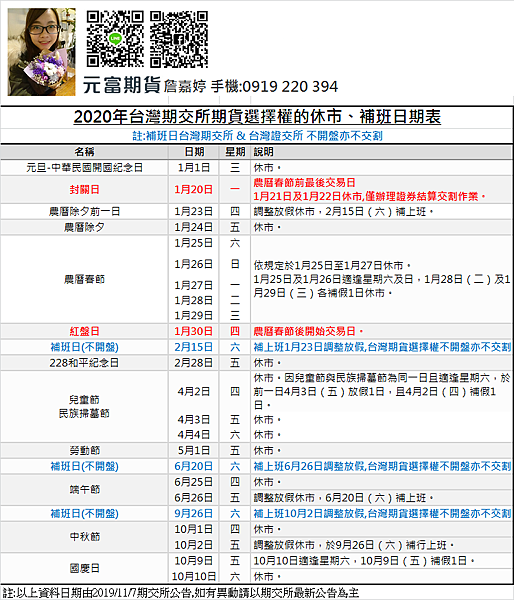The image size is (514, 600).
Task: Select the 農曆除夕前一日 row name
Action: (84, 212)
